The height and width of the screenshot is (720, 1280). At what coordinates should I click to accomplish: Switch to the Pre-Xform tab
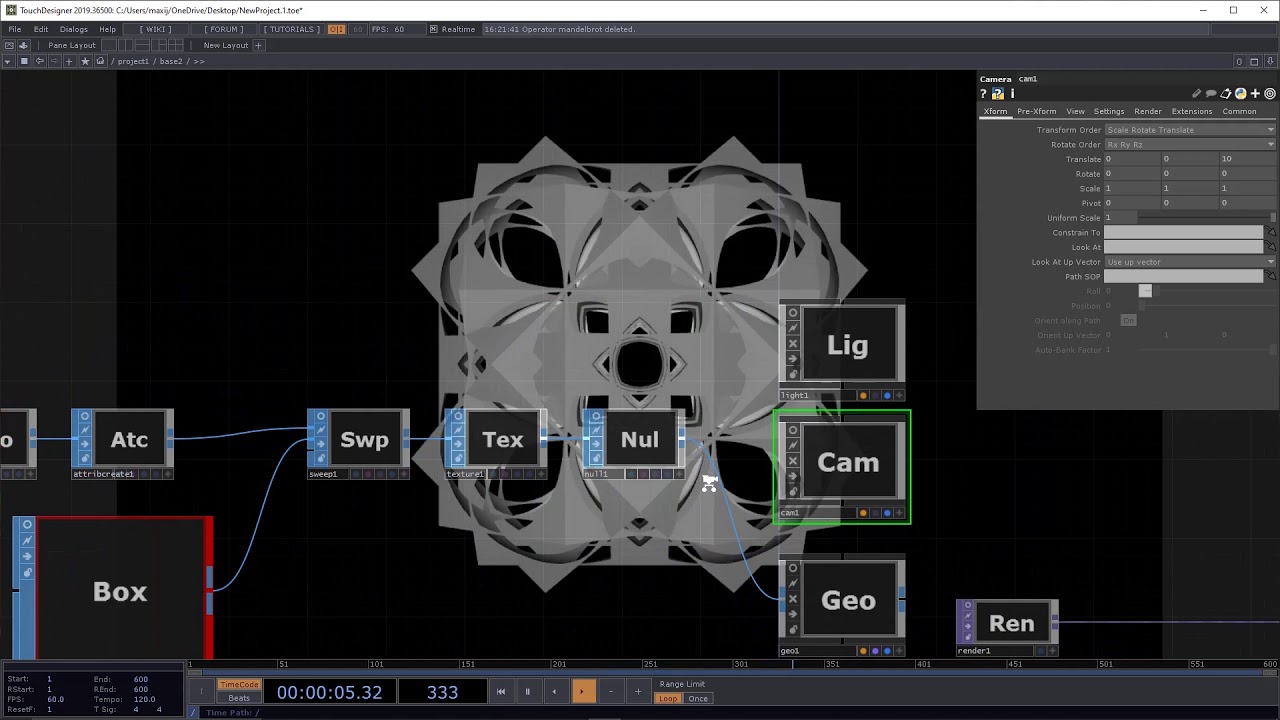click(1036, 111)
